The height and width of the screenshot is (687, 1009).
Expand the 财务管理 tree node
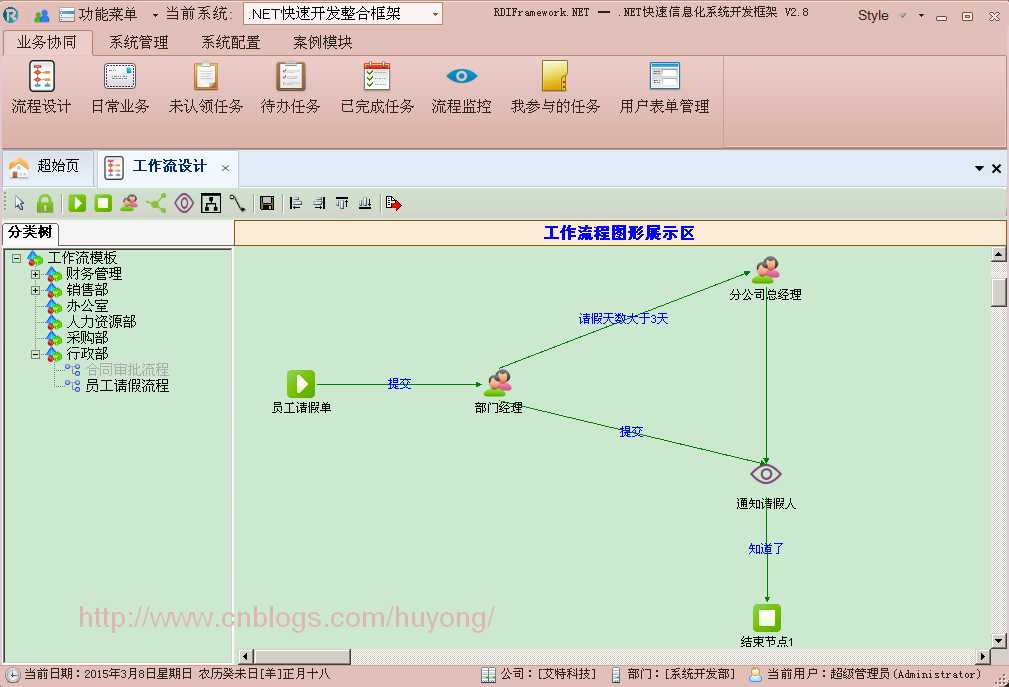click(x=35, y=274)
